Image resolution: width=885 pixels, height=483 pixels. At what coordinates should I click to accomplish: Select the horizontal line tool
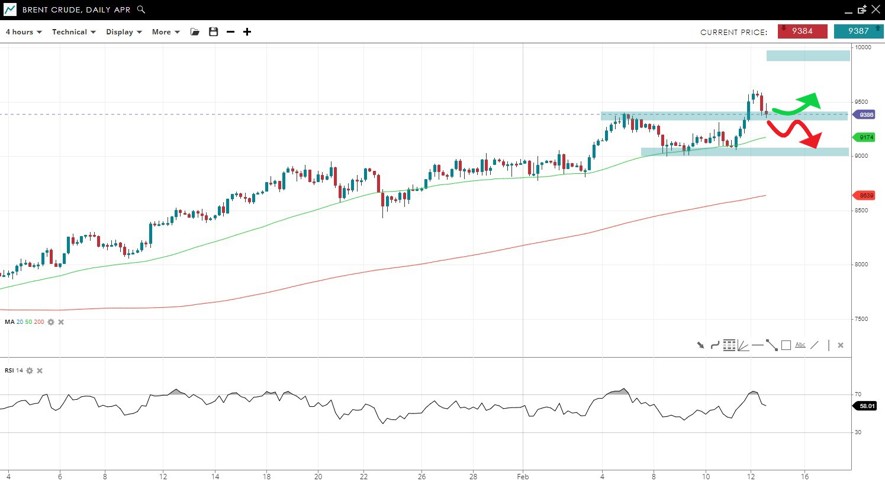pyautogui.click(x=757, y=345)
